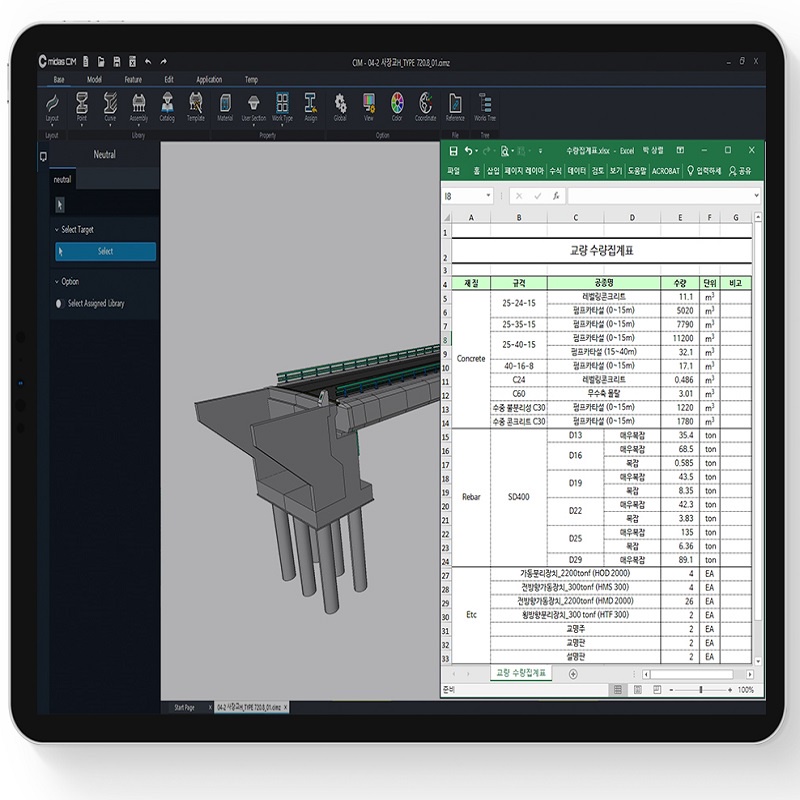The image size is (800, 800).
Task: Switch to the Model ribbon tab
Action: 94,80
